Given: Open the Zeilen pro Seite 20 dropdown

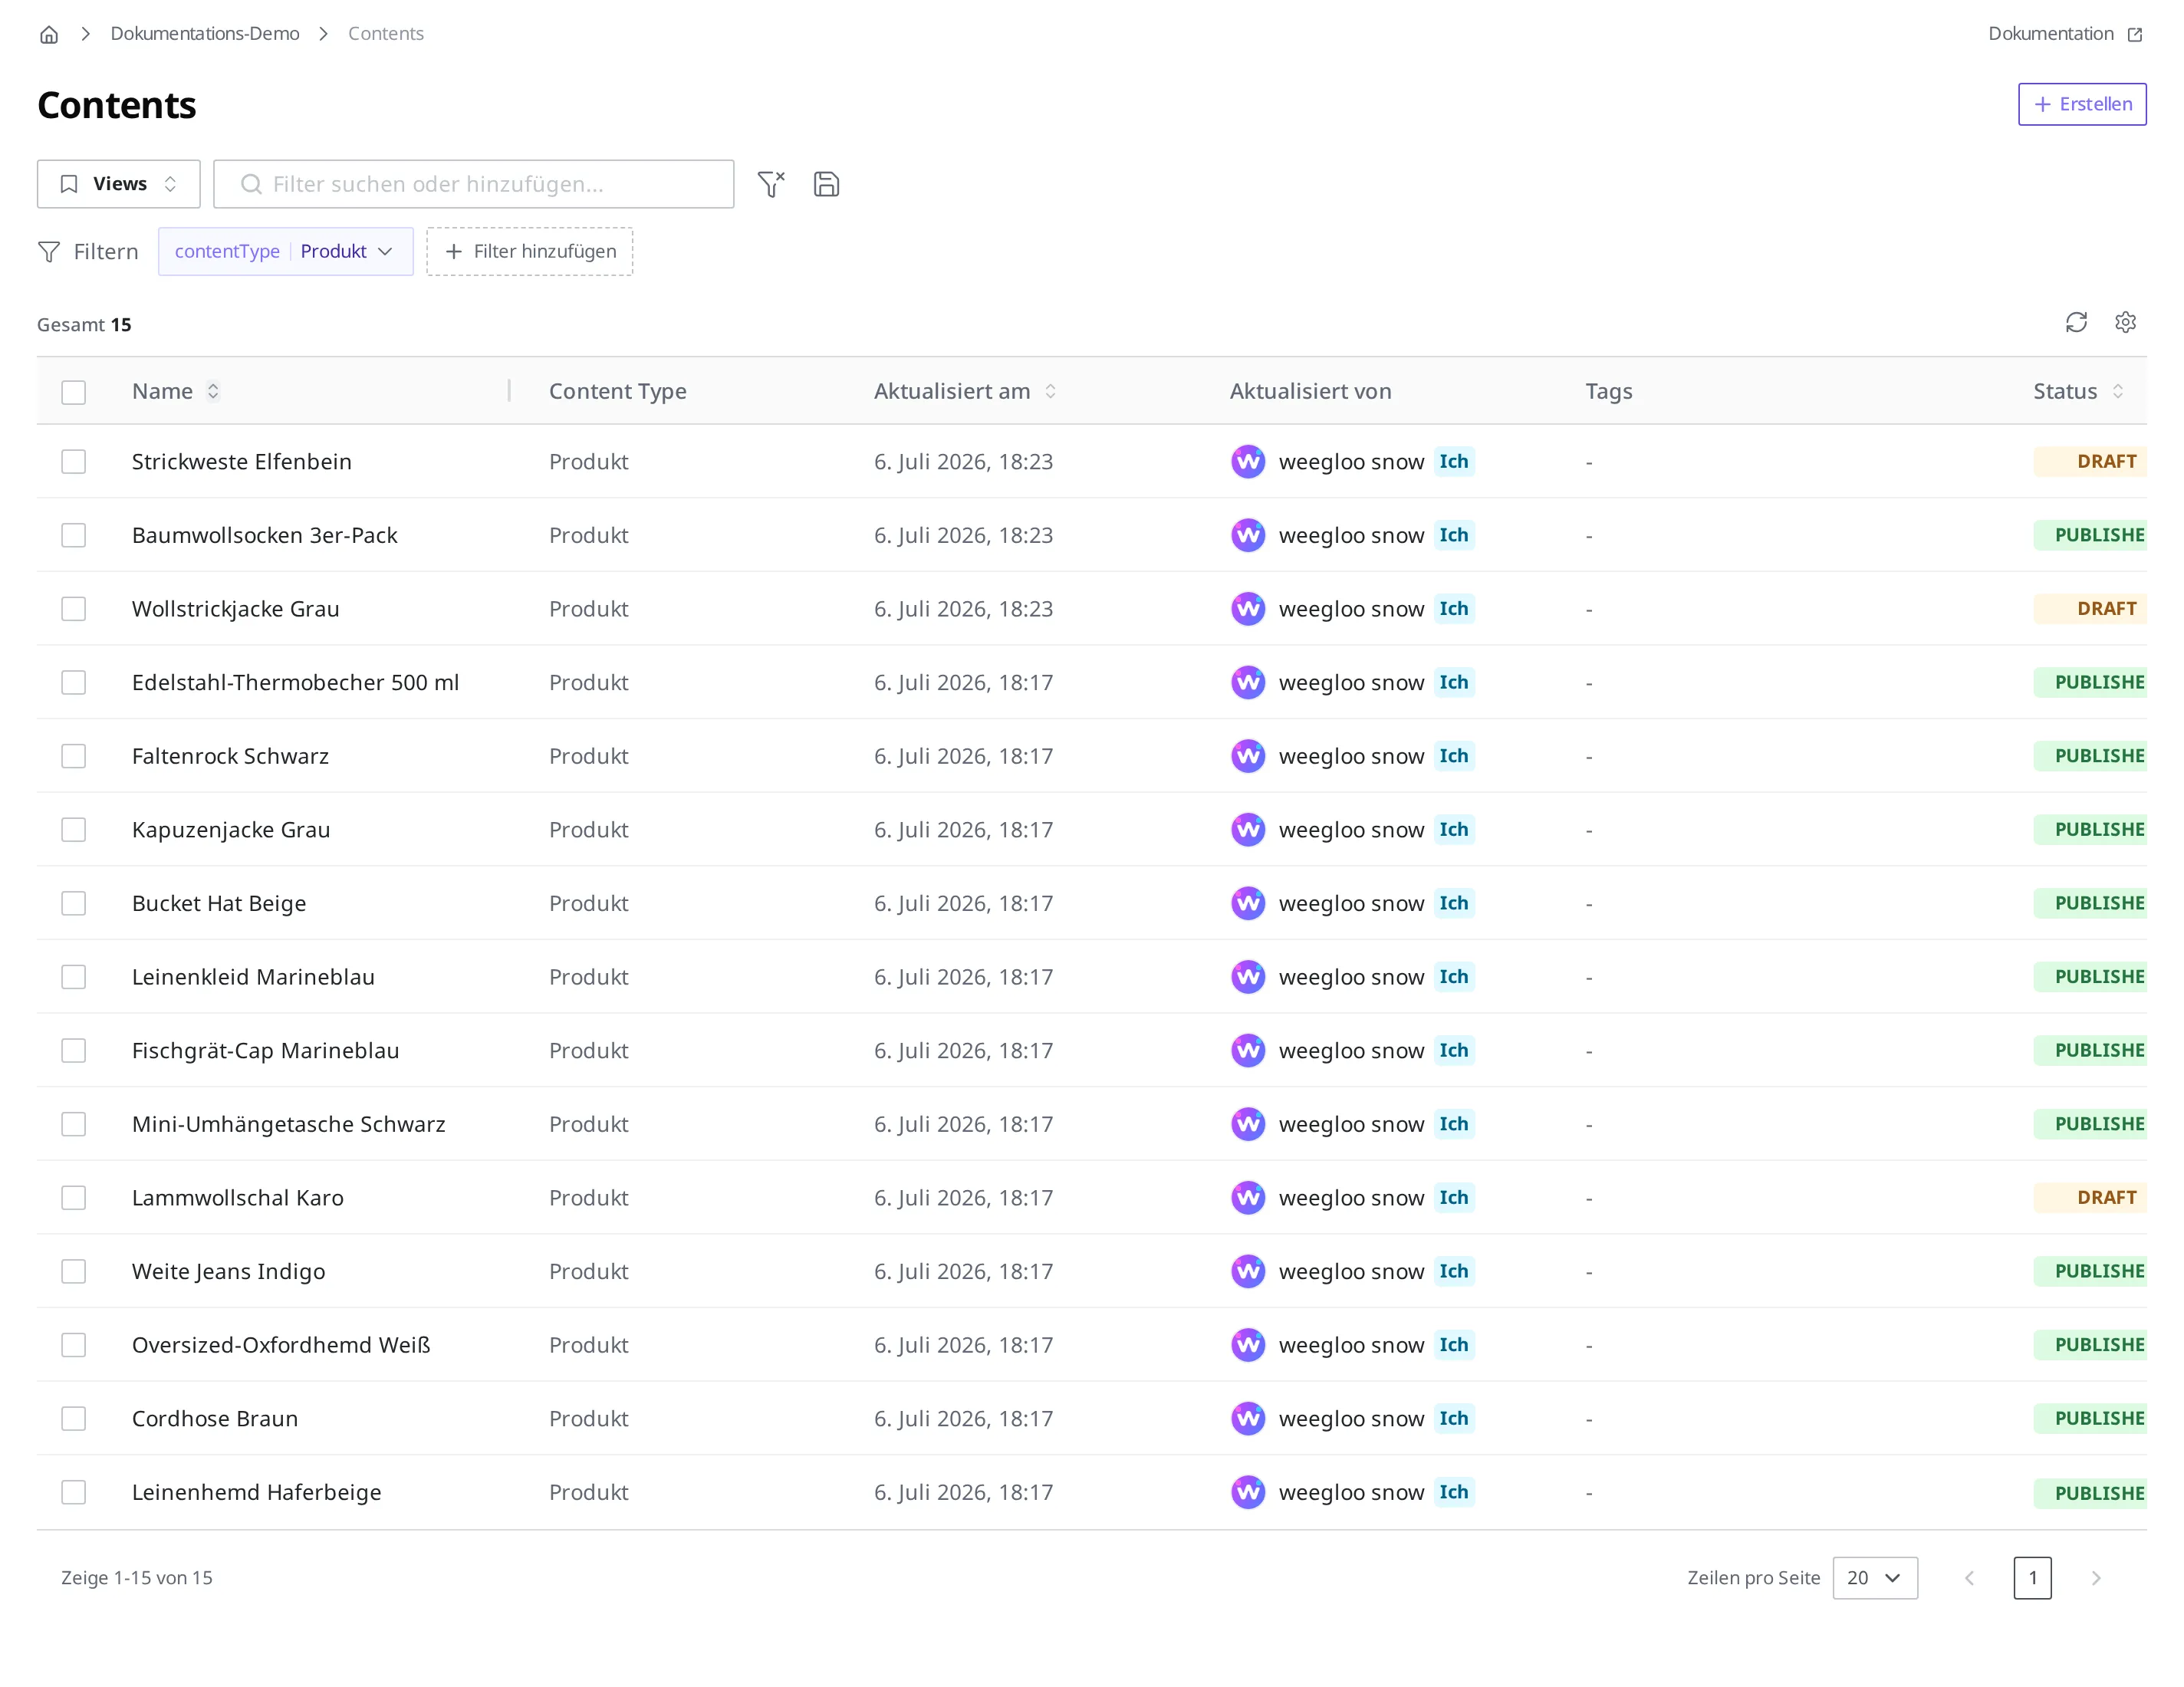Looking at the screenshot, I should tap(1875, 1578).
